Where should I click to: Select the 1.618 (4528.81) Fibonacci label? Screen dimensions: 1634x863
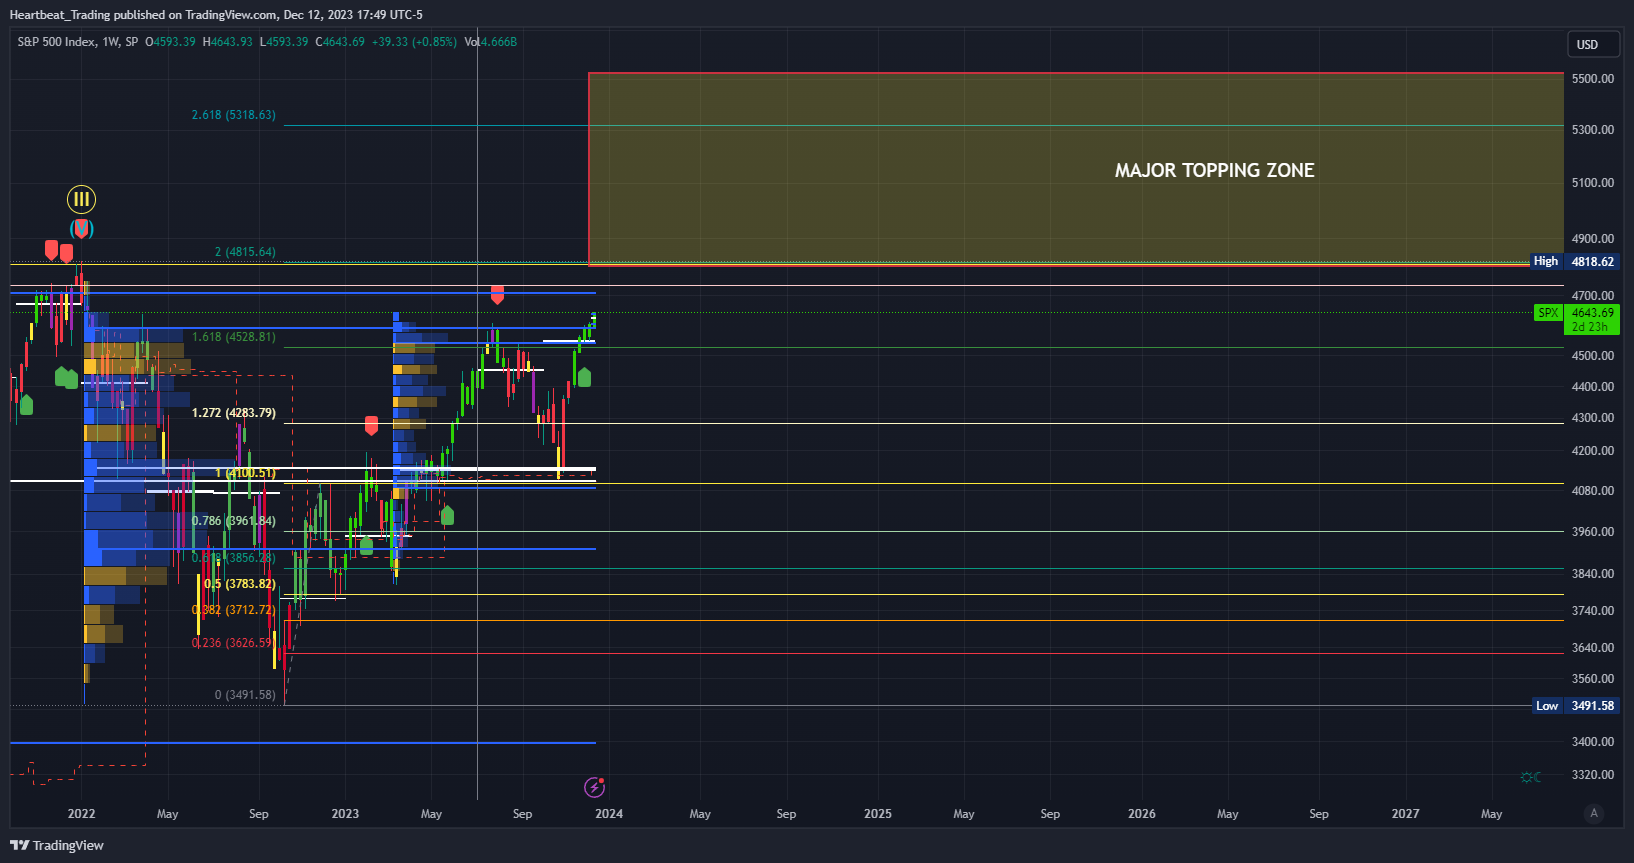234,337
